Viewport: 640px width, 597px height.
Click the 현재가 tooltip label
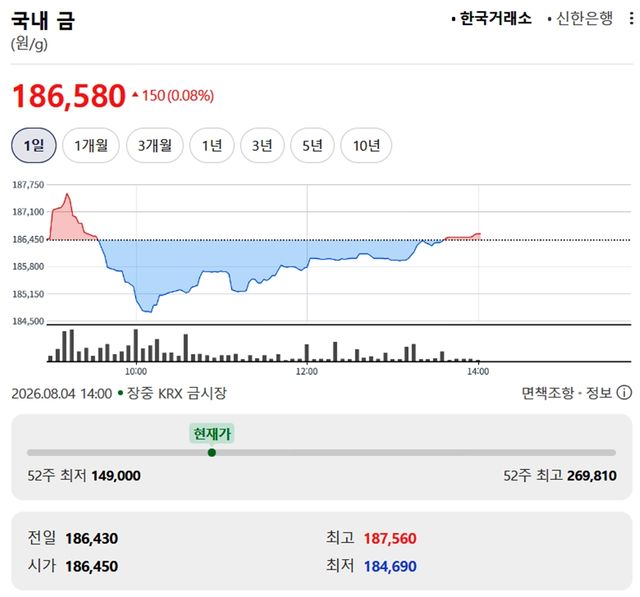point(211,433)
